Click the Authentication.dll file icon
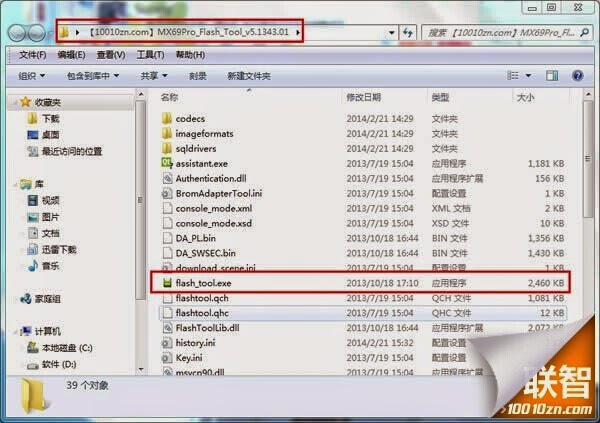600x423 pixels. [x=167, y=178]
